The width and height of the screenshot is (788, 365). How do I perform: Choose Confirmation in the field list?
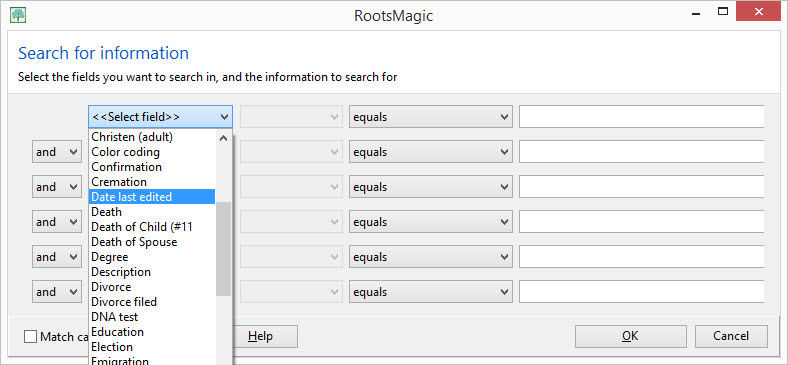coord(152,167)
